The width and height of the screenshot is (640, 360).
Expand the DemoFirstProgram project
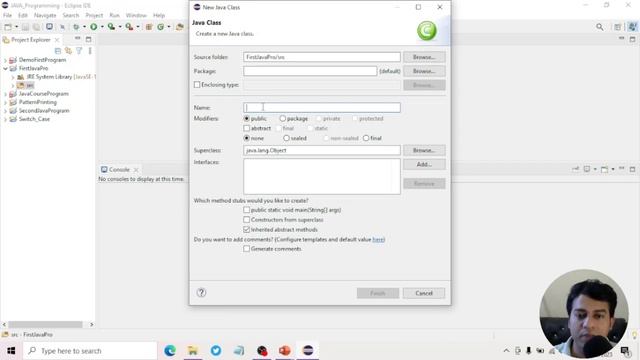[x=5, y=60]
